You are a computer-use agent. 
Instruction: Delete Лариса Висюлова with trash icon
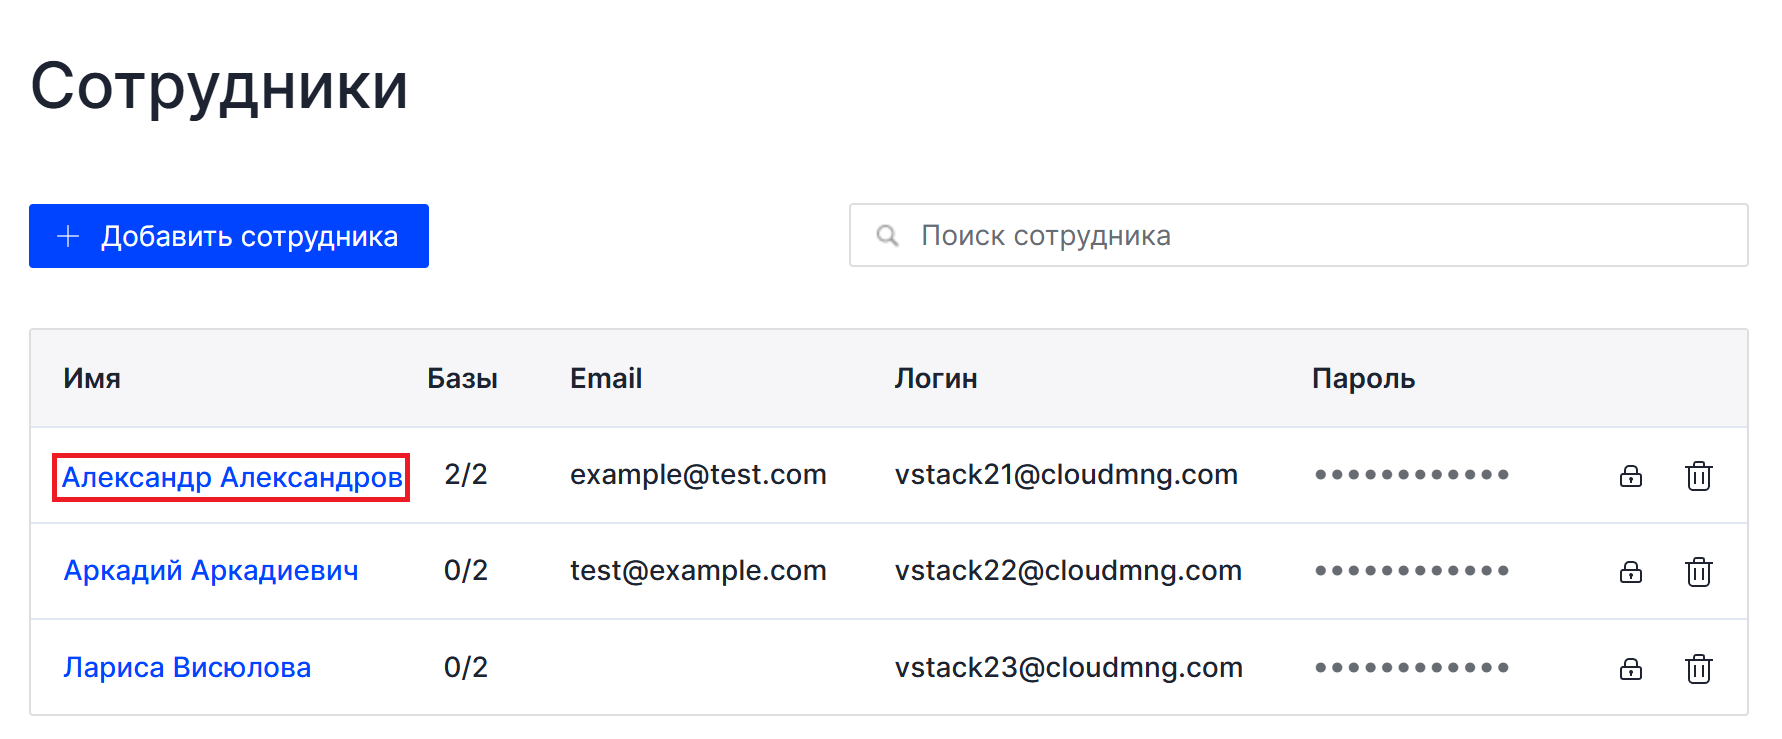point(1699,668)
